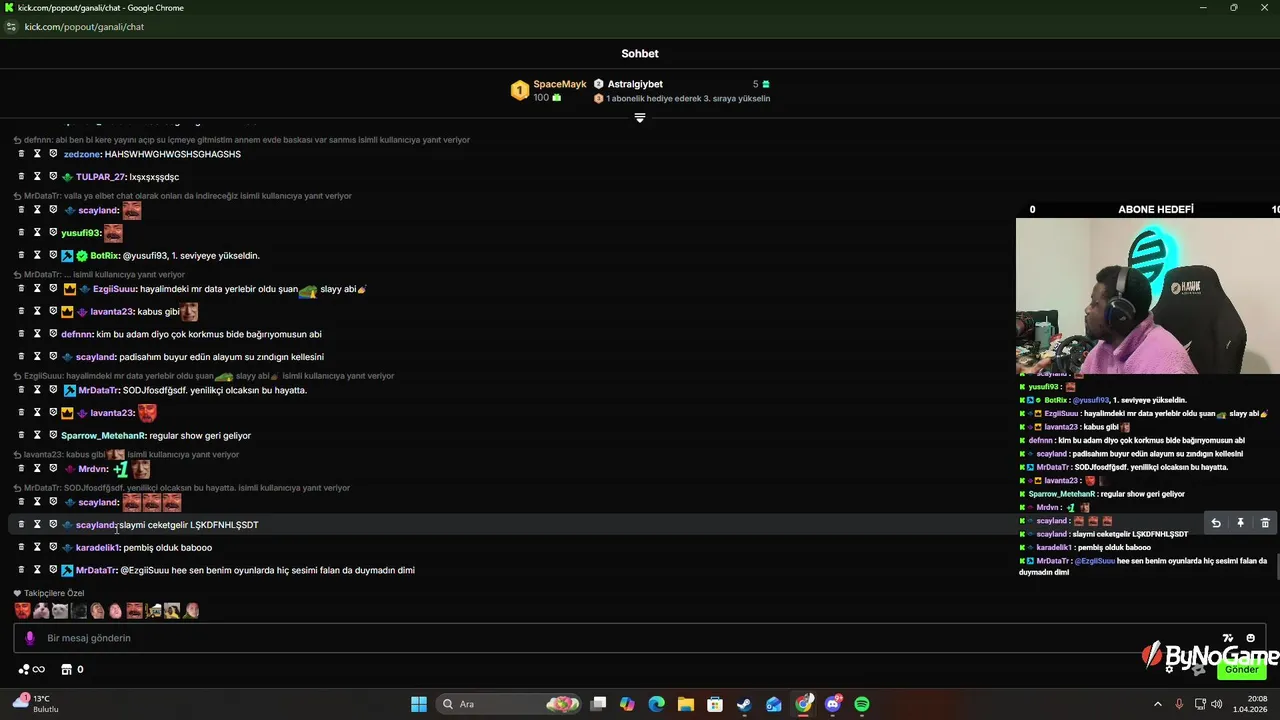
Task: Open zedzone's user profile
Action: (82, 154)
